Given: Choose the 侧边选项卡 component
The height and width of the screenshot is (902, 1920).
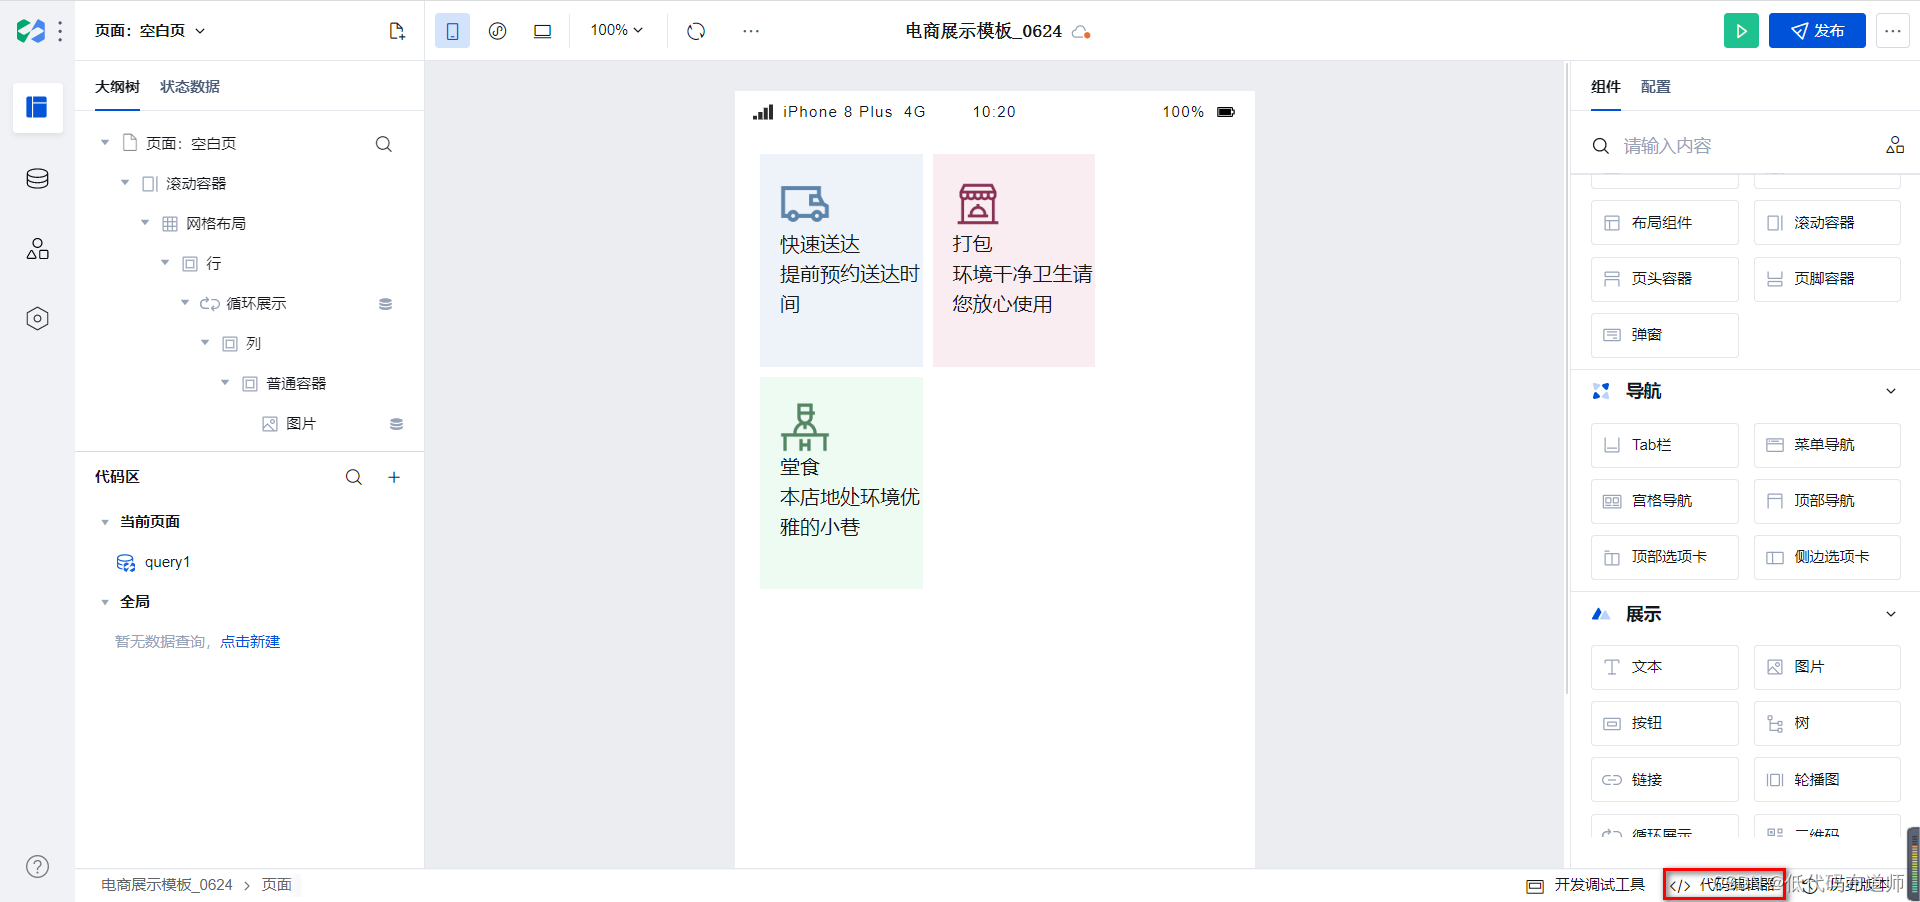Looking at the screenshot, I should (1827, 557).
